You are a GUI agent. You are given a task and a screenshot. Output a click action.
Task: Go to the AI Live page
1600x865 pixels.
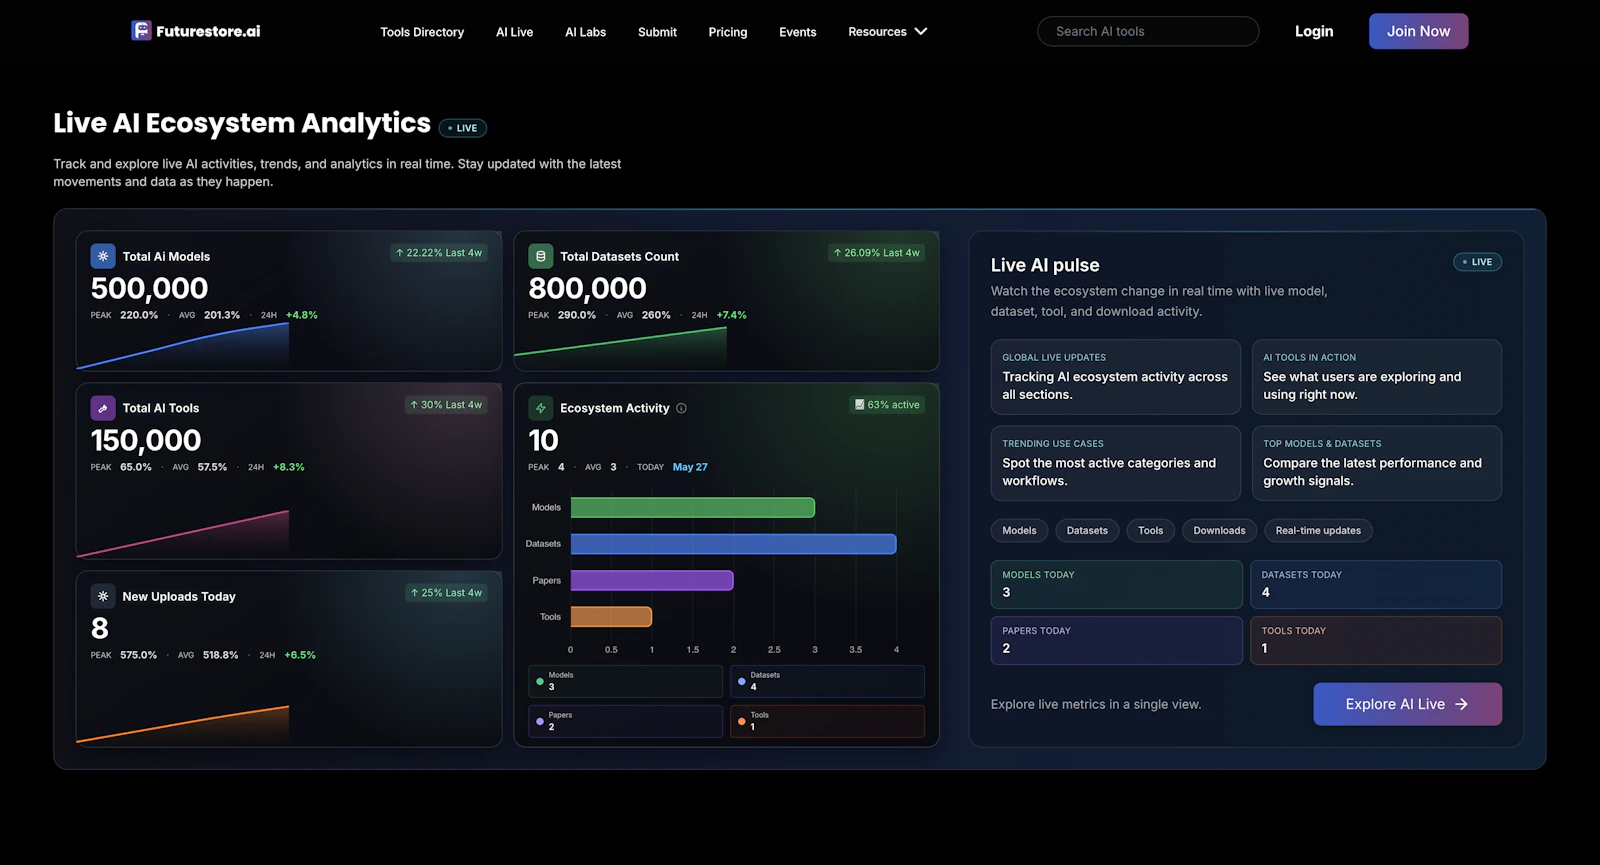515,32
